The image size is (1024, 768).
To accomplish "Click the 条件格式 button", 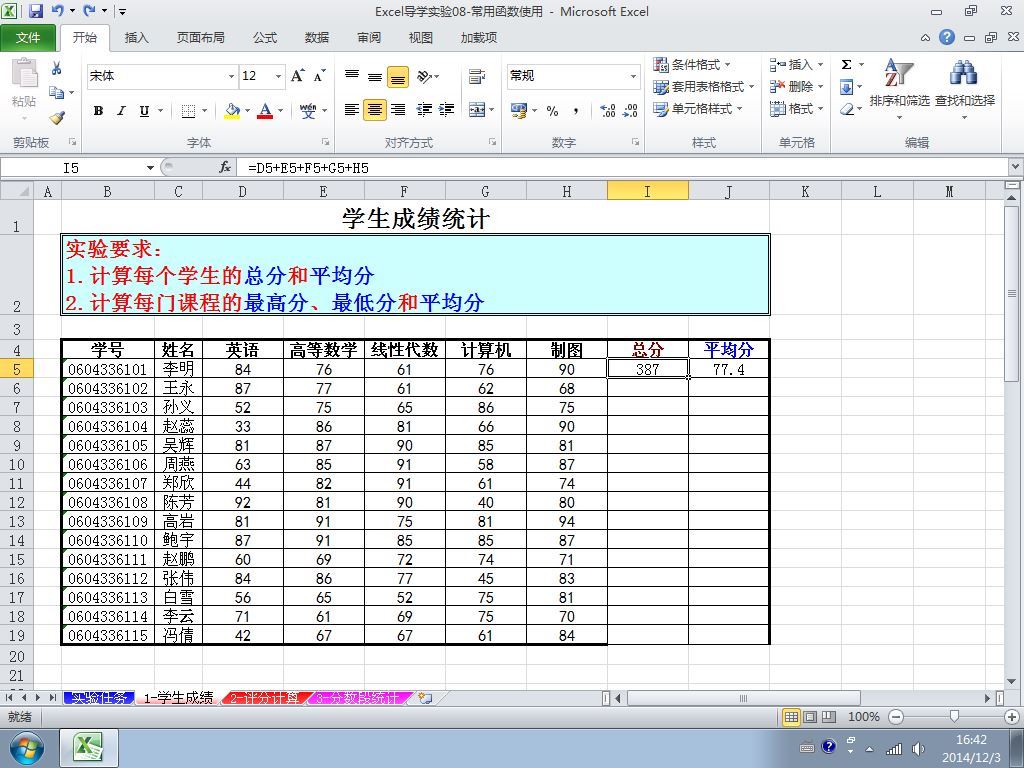I will [692, 65].
